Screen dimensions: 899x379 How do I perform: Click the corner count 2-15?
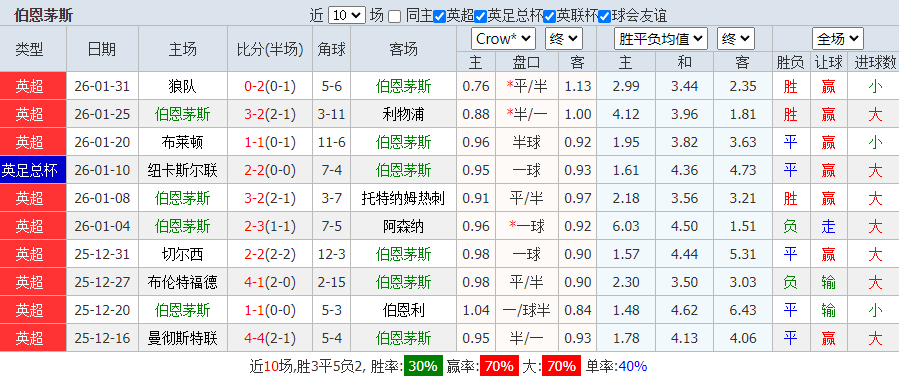pyautogui.click(x=331, y=283)
